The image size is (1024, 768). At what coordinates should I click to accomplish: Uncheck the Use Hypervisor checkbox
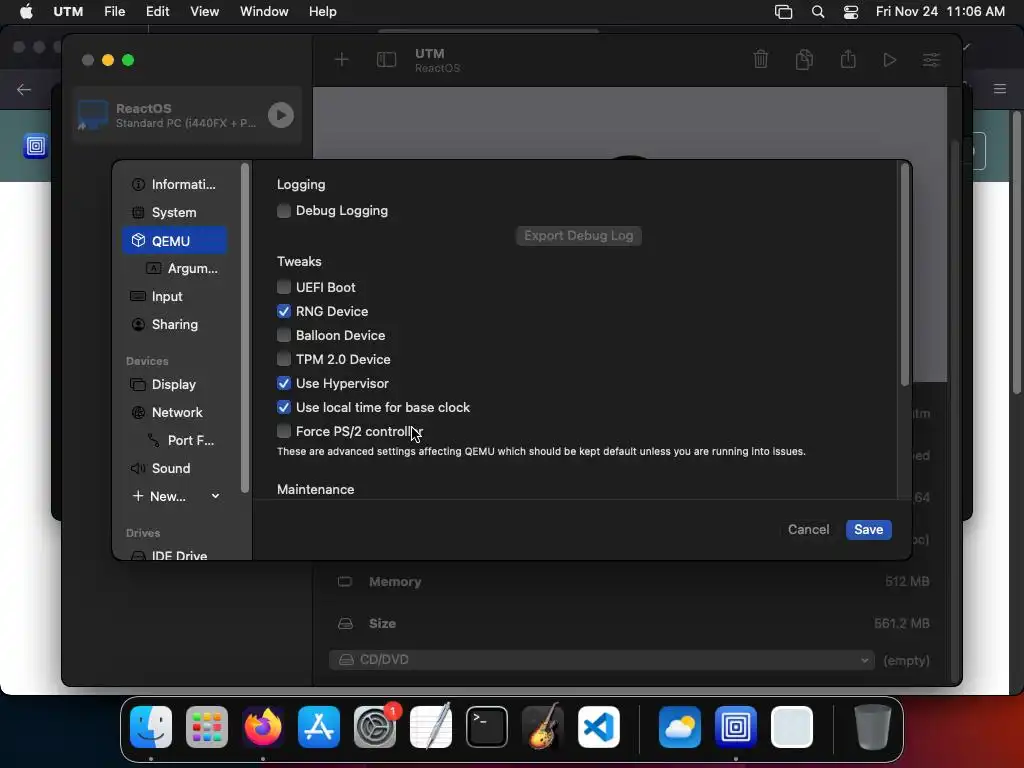(283, 383)
